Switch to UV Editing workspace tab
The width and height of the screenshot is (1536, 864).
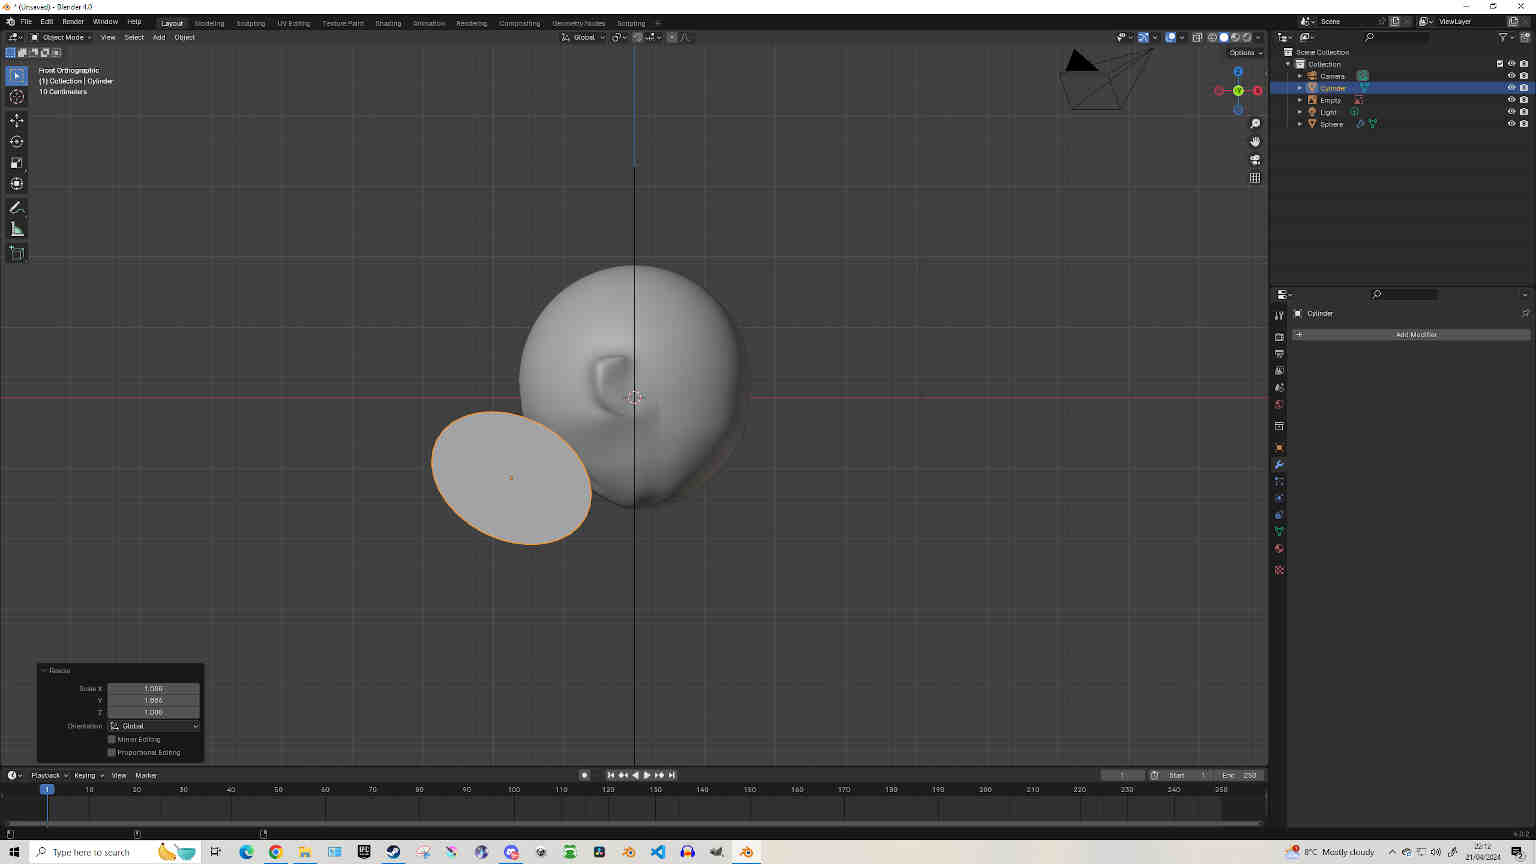coord(294,23)
